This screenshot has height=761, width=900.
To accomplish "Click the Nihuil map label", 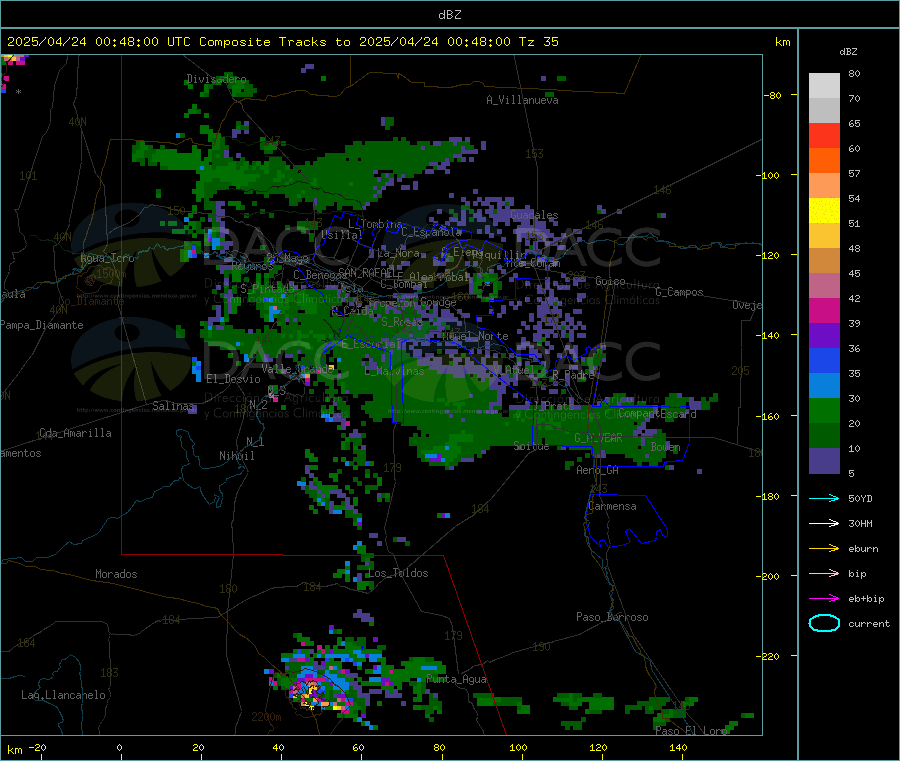I will pyautogui.click(x=237, y=456).
